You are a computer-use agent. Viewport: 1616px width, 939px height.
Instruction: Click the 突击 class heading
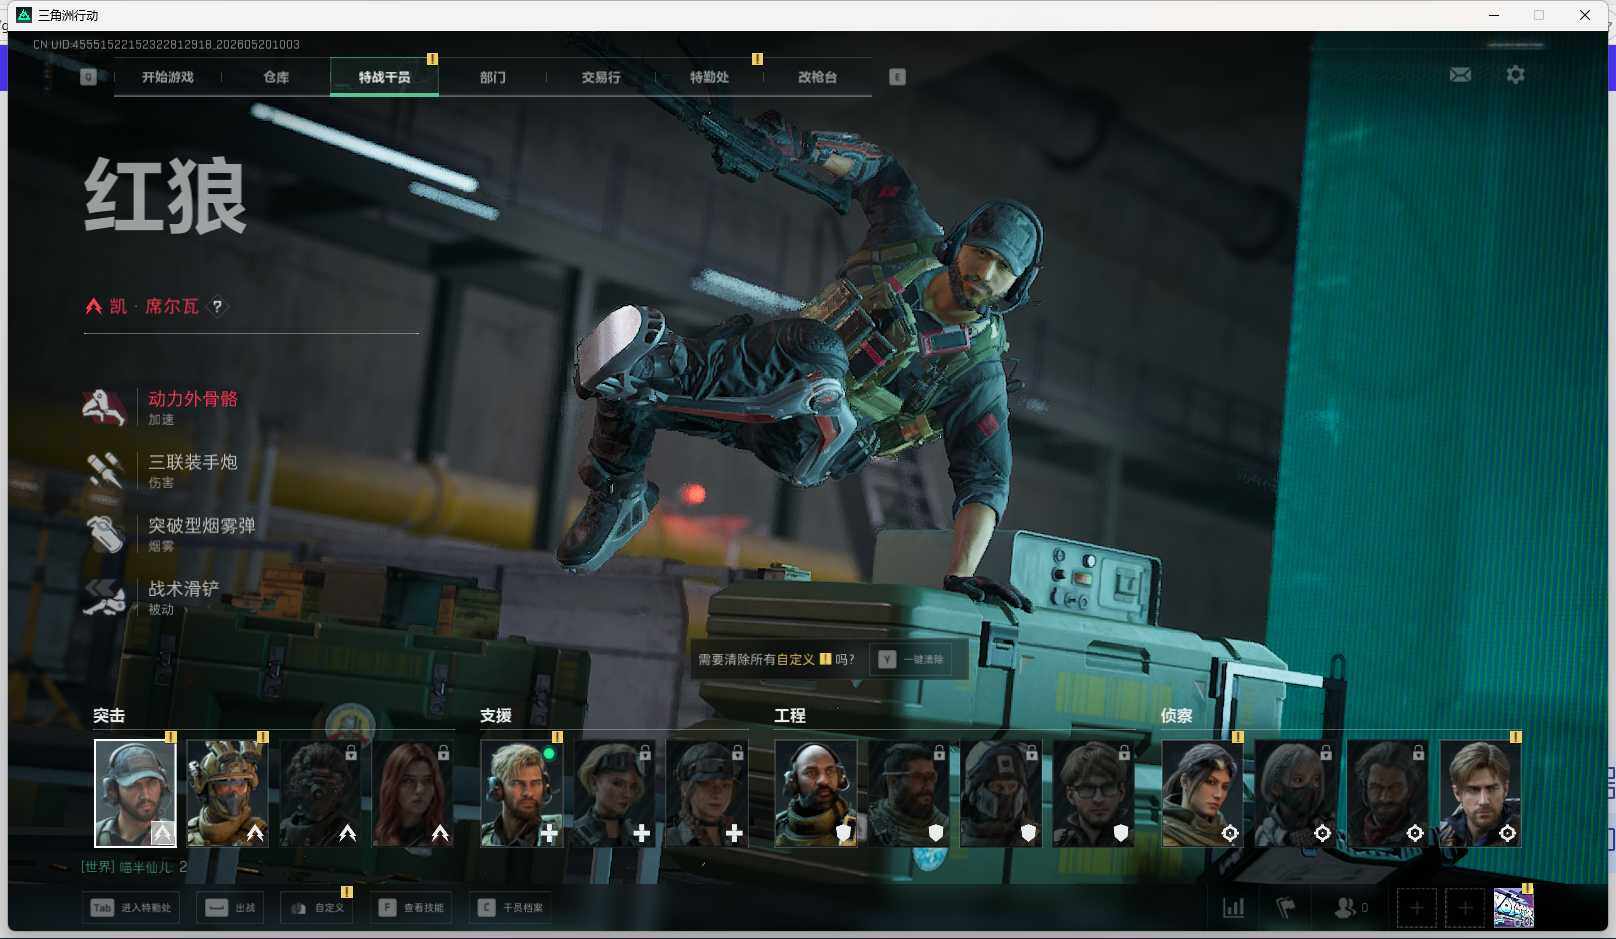click(x=109, y=716)
